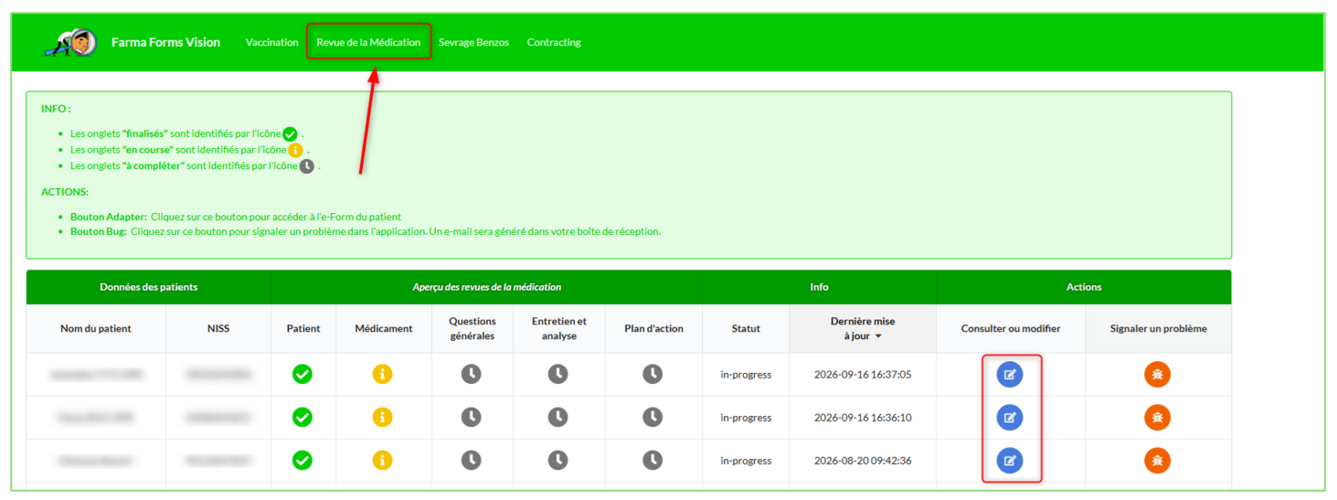
Task: Click the ACTIONS: heading in info box
Action: [65, 191]
